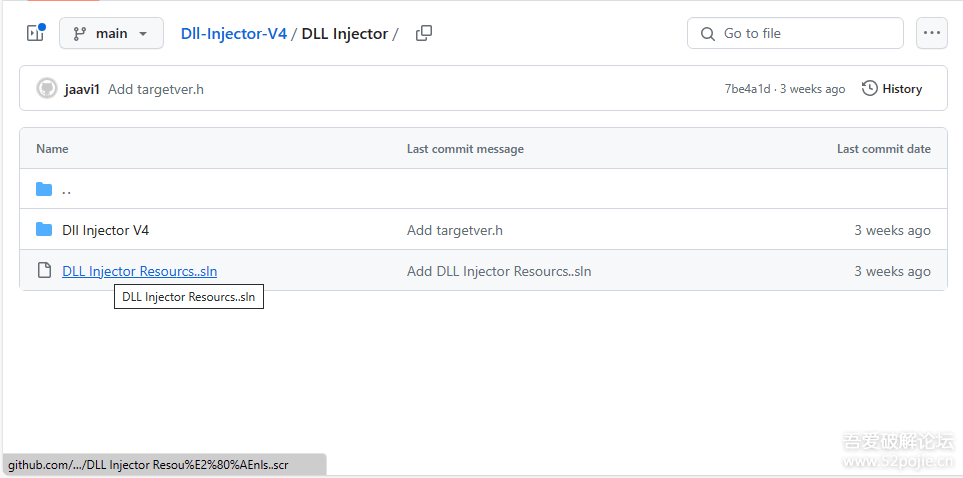Click the Dll Injector V4 folder icon

pos(44,230)
